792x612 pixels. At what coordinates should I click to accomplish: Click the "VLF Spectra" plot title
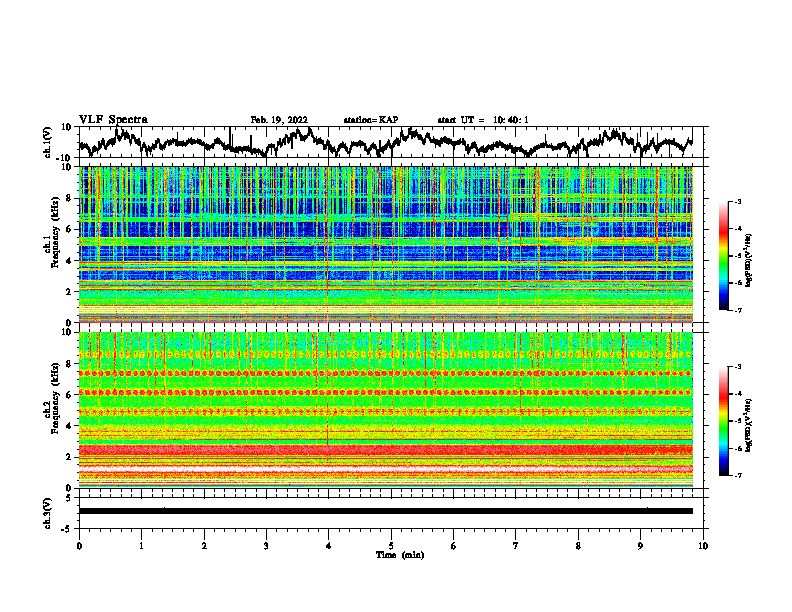click(x=113, y=120)
